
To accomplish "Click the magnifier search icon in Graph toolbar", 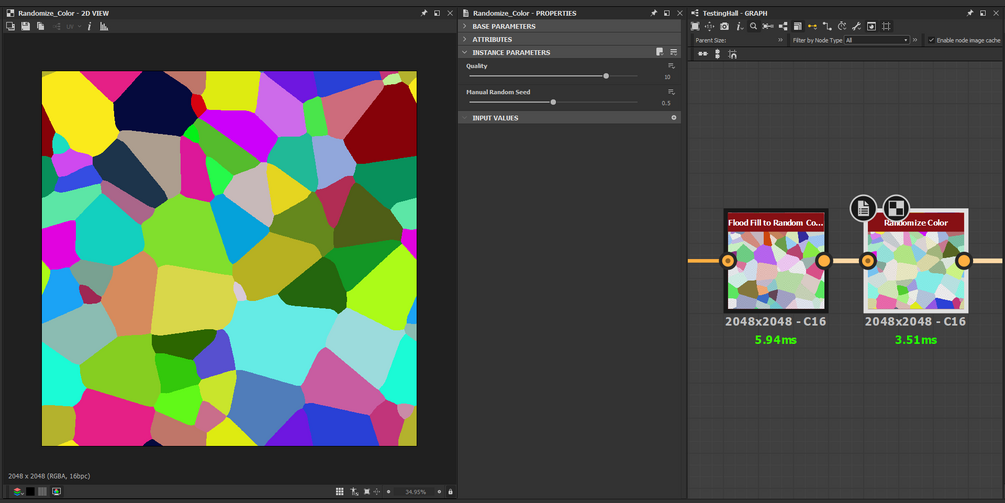I will pos(753,26).
